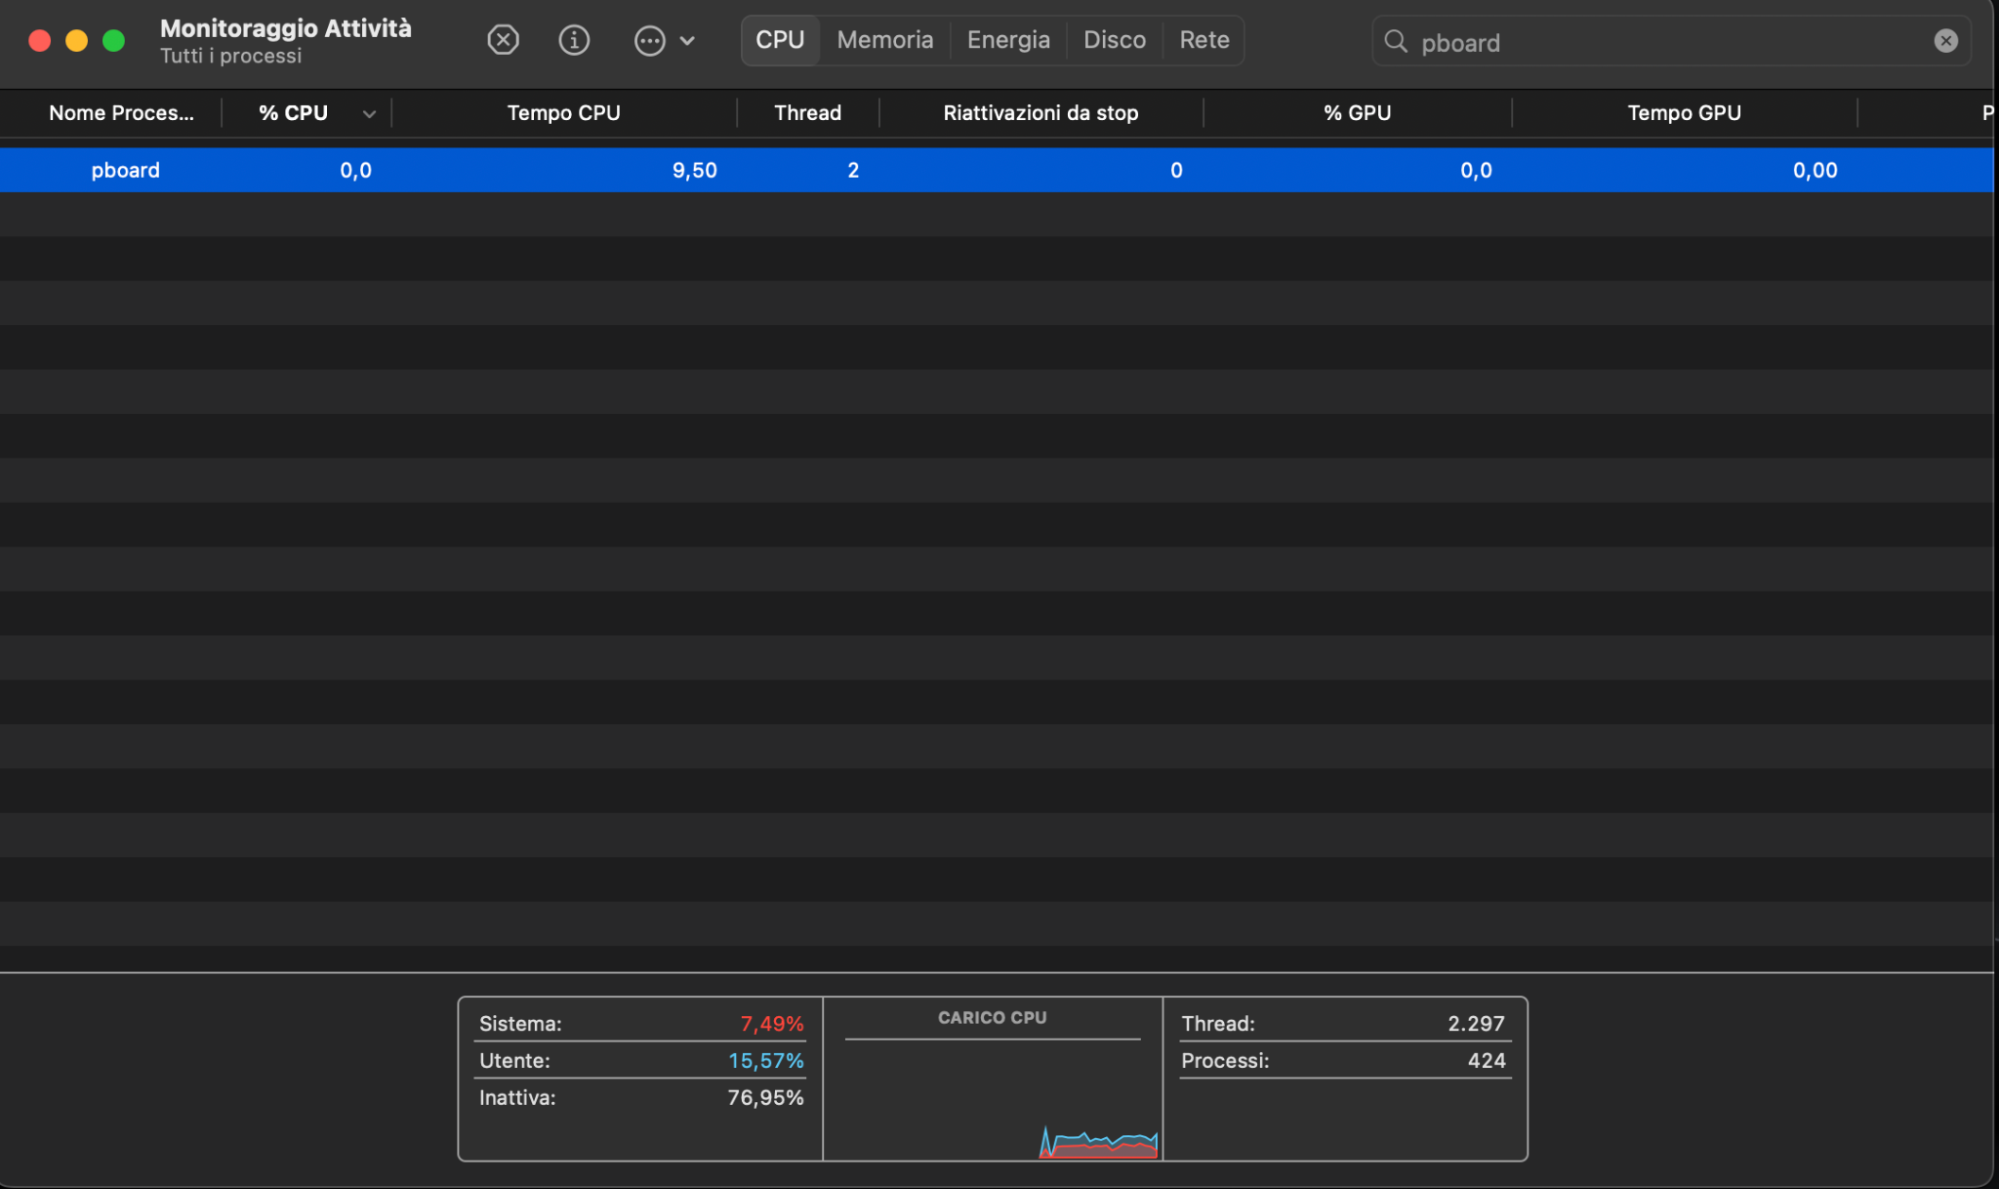The width and height of the screenshot is (1999, 1189).
Task: Click the magnifying glass search icon
Action: pos(1396,42)
